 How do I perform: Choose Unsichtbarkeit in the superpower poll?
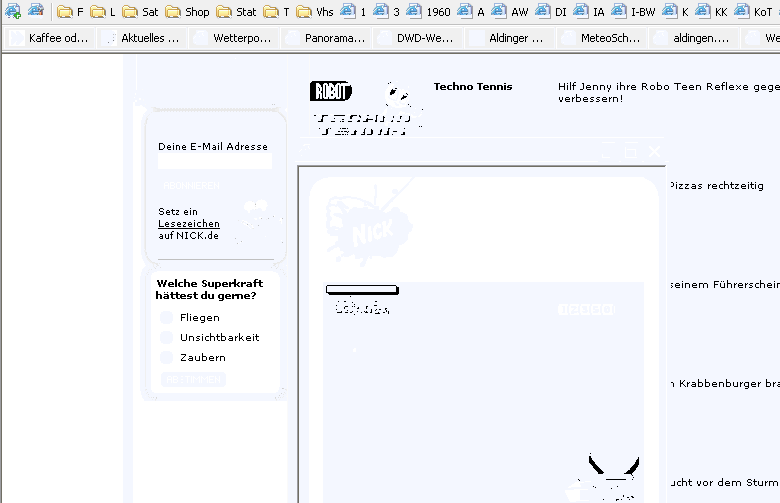click(x=167, y=337)
